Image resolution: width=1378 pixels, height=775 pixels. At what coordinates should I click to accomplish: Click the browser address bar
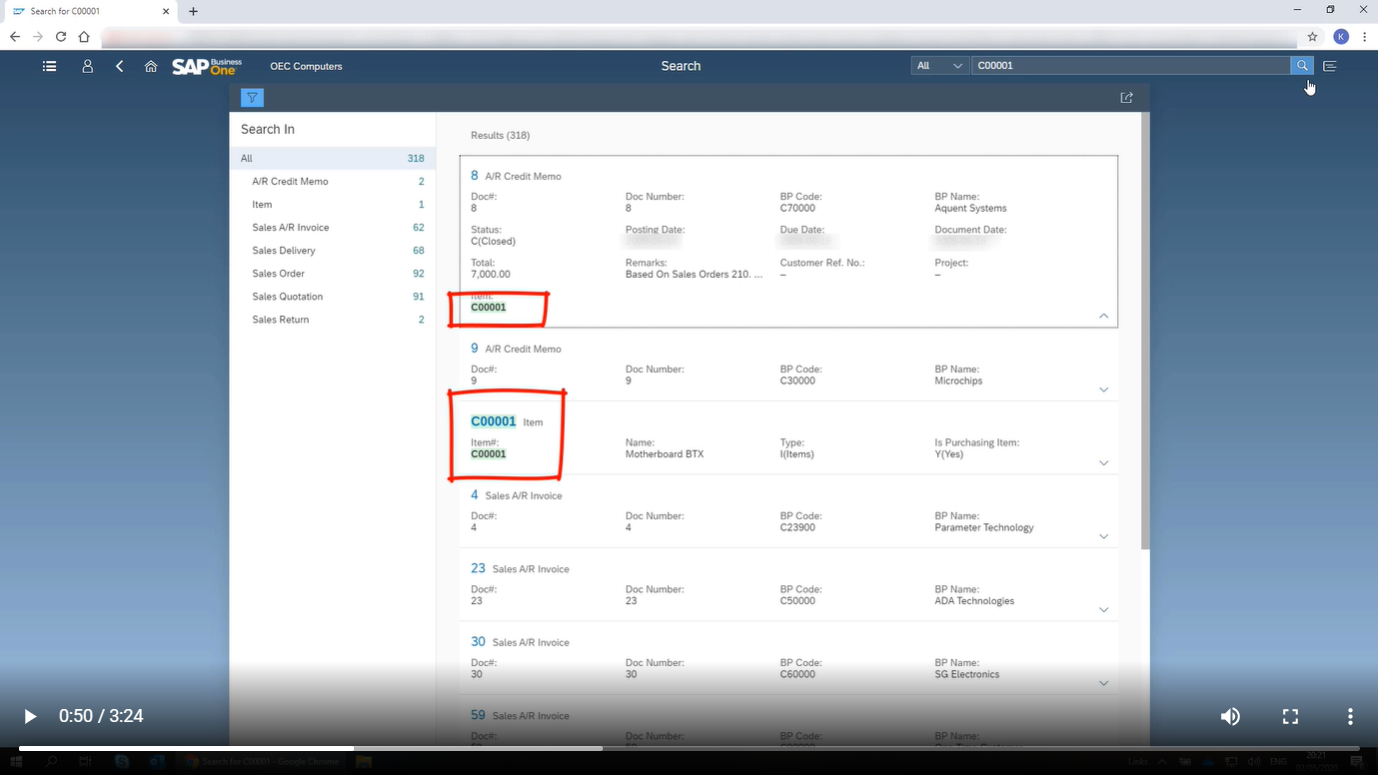(700, 37)
